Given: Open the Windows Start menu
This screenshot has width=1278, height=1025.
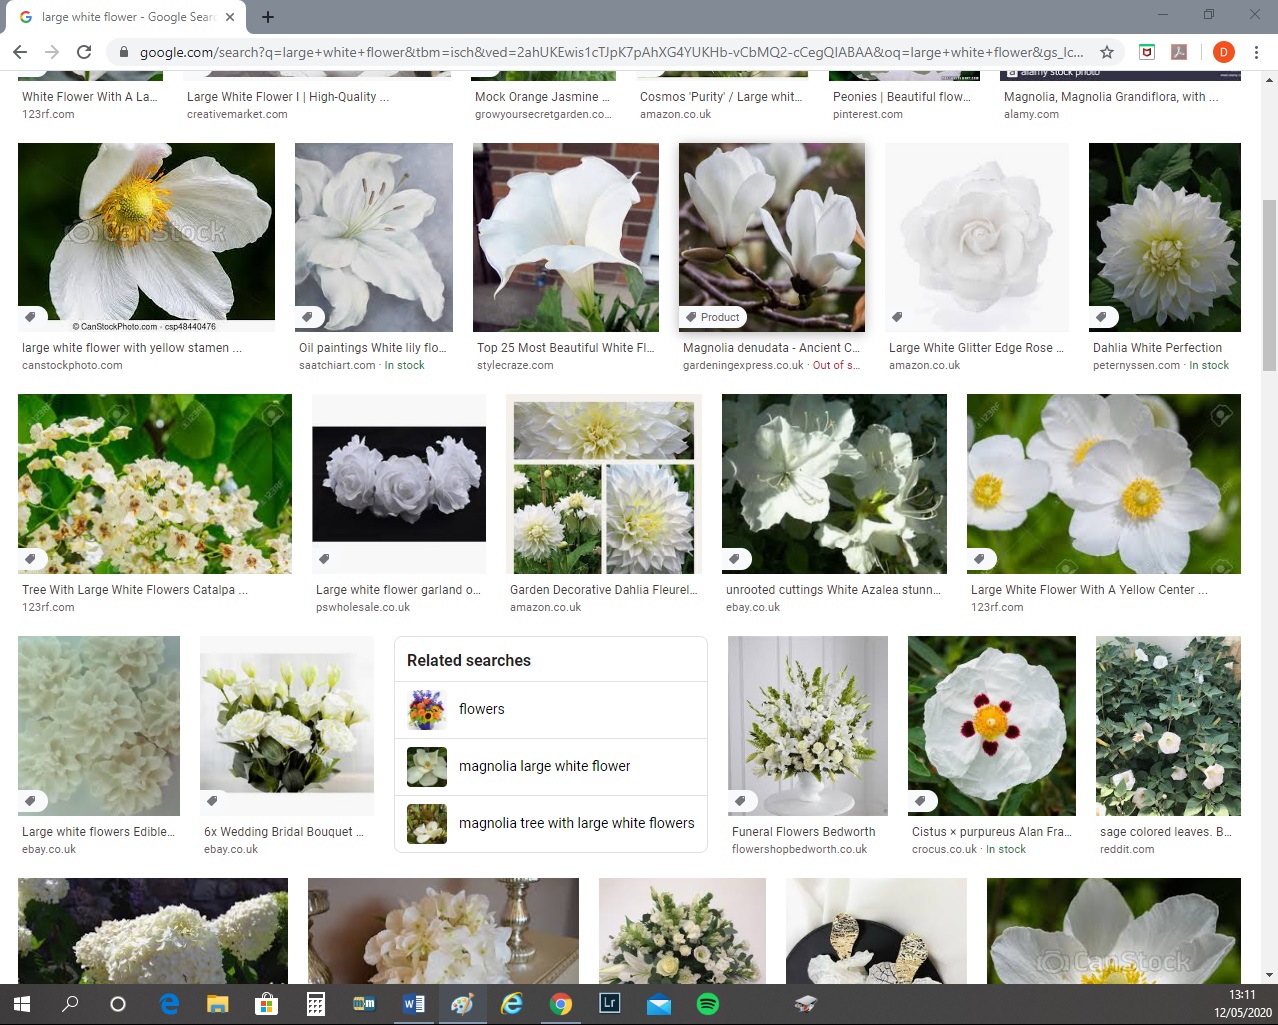Looking at the screenshot, I should click(x=21, y=1004).
